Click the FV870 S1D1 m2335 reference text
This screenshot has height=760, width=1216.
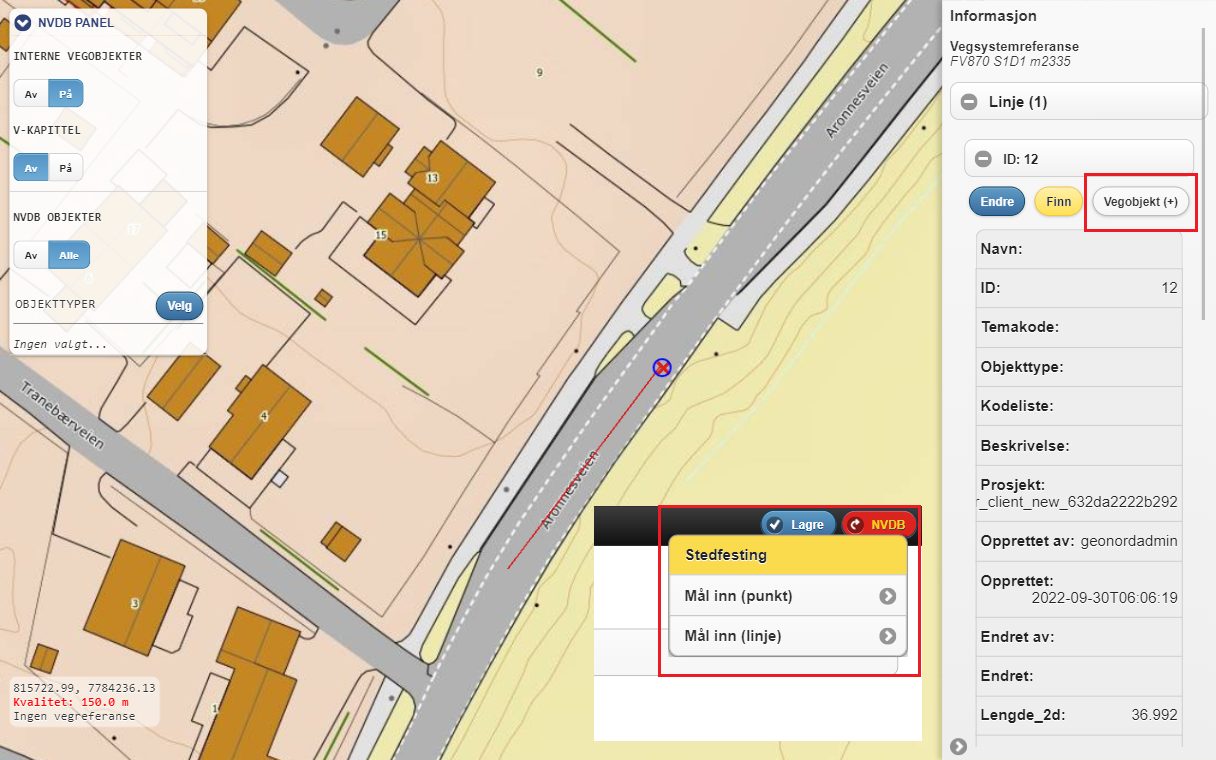coord(1008,61)
